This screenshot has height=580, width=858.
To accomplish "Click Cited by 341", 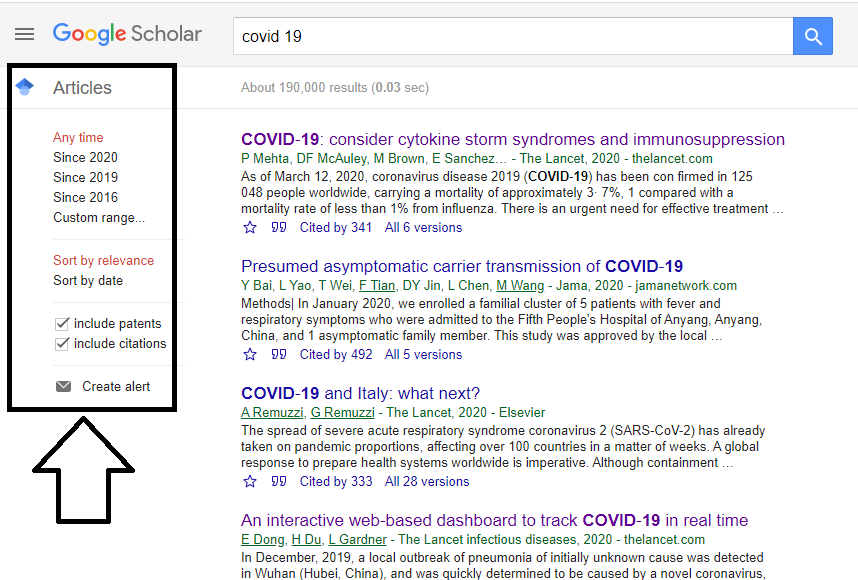I will pos(336,228).
